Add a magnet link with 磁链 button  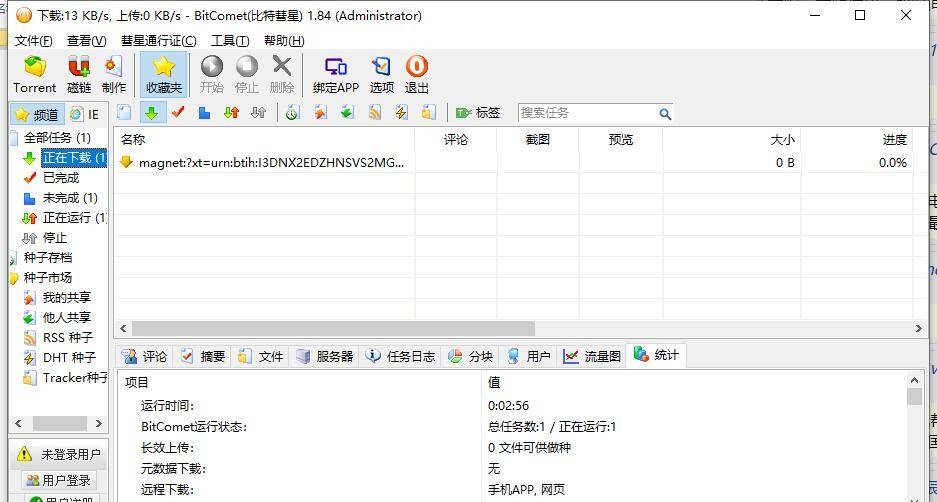[79, 75]
